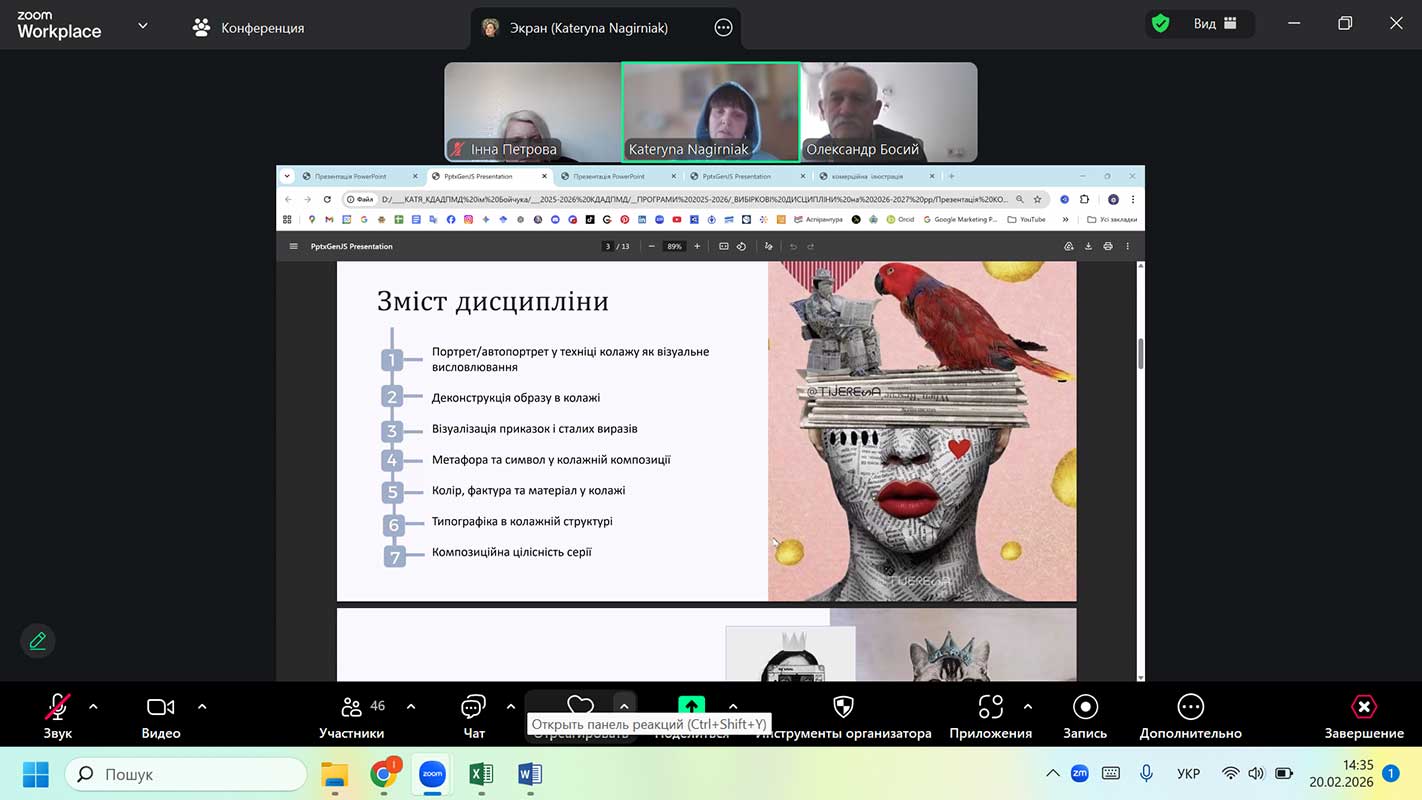Click the green encryption shield icon

point(1160,24)
